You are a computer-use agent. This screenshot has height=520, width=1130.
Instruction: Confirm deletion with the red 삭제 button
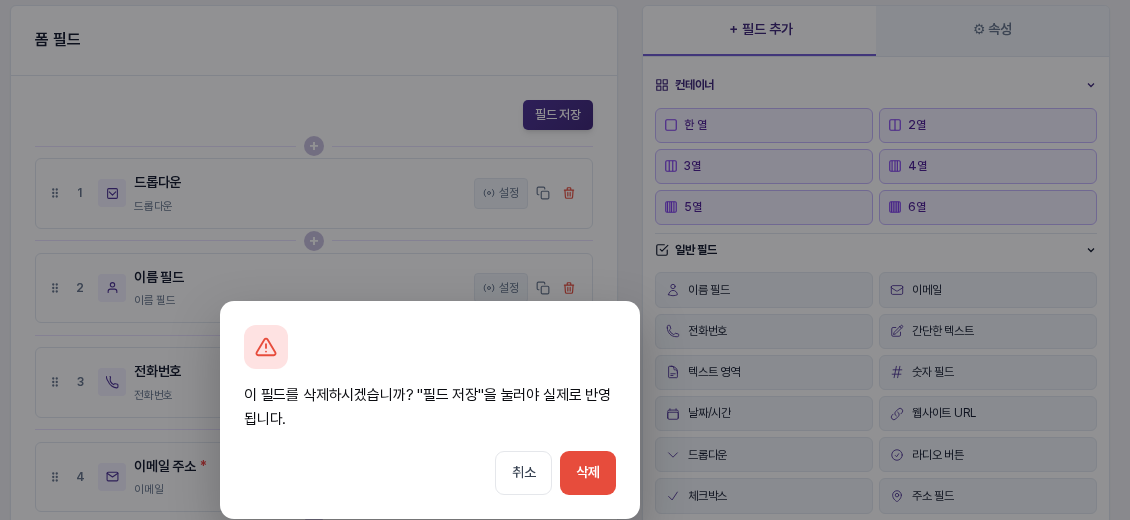587,472
